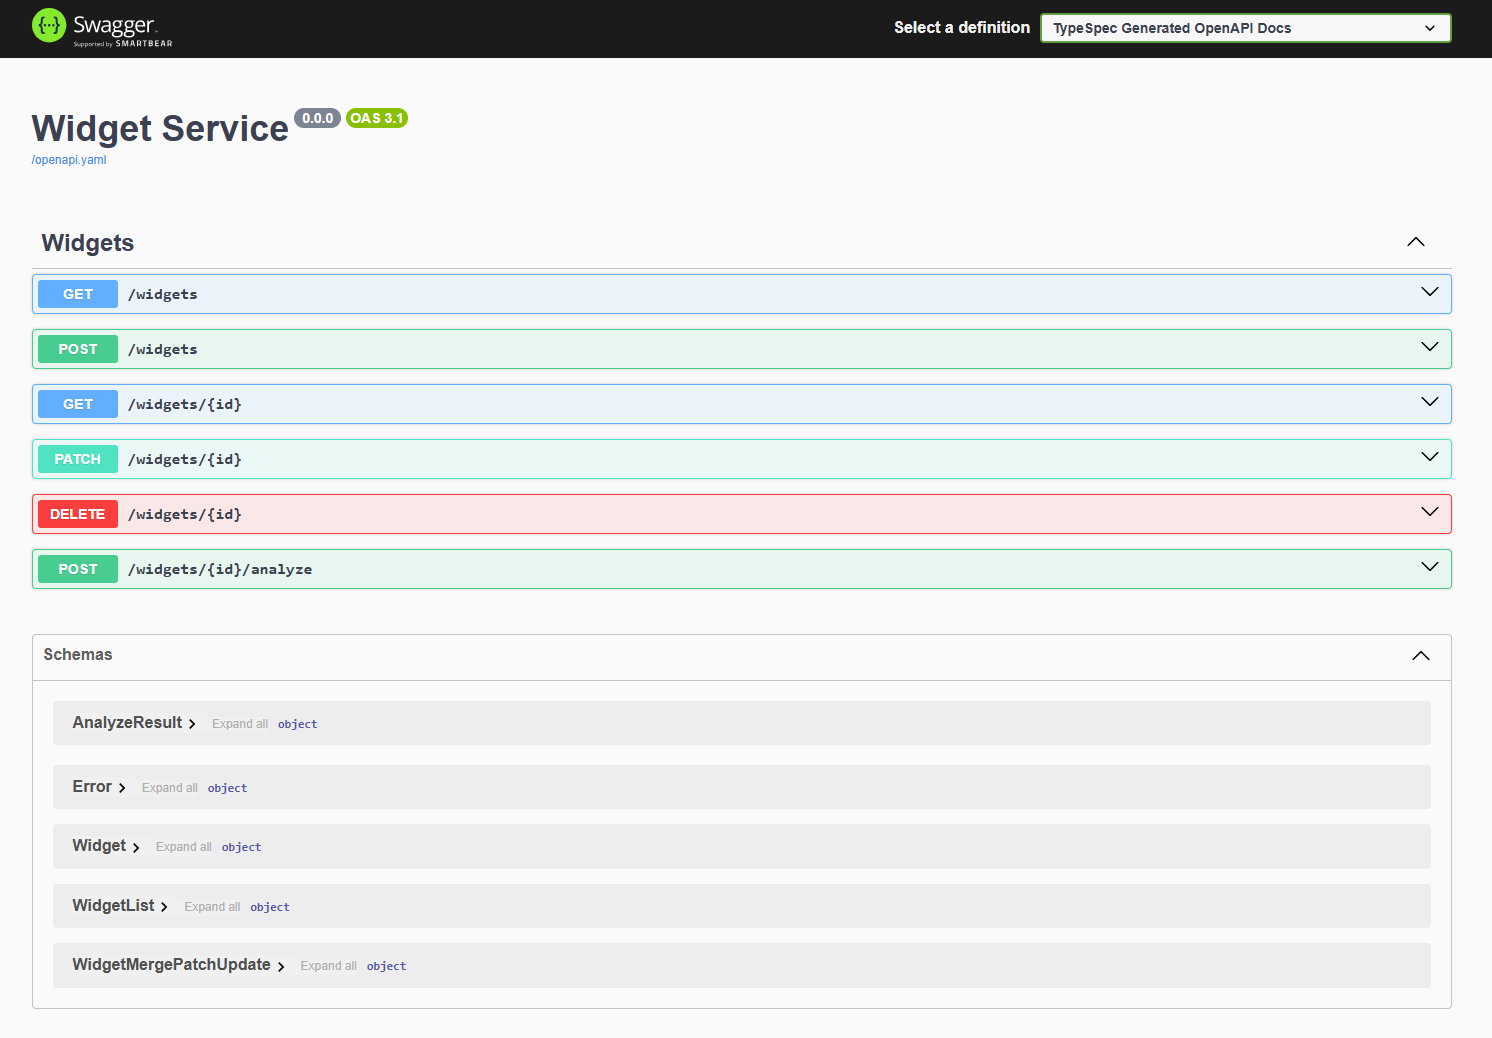
Task: Click the DELETE badge for /widgets/{id}
Action: pos(77,513)
